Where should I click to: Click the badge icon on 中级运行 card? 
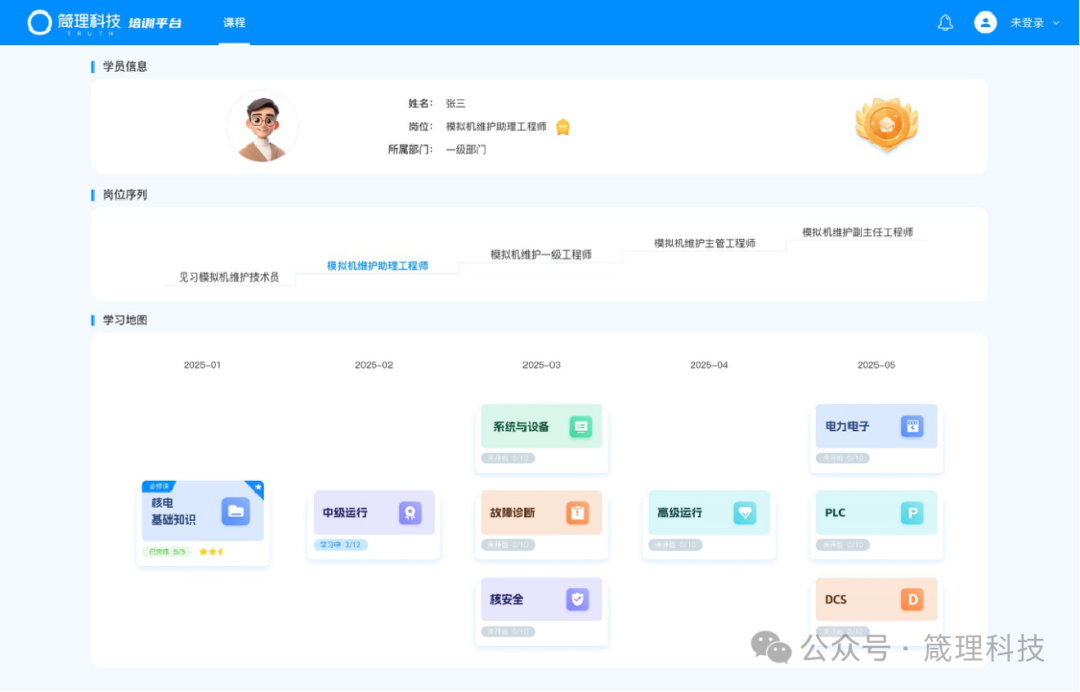click(410, 512)
